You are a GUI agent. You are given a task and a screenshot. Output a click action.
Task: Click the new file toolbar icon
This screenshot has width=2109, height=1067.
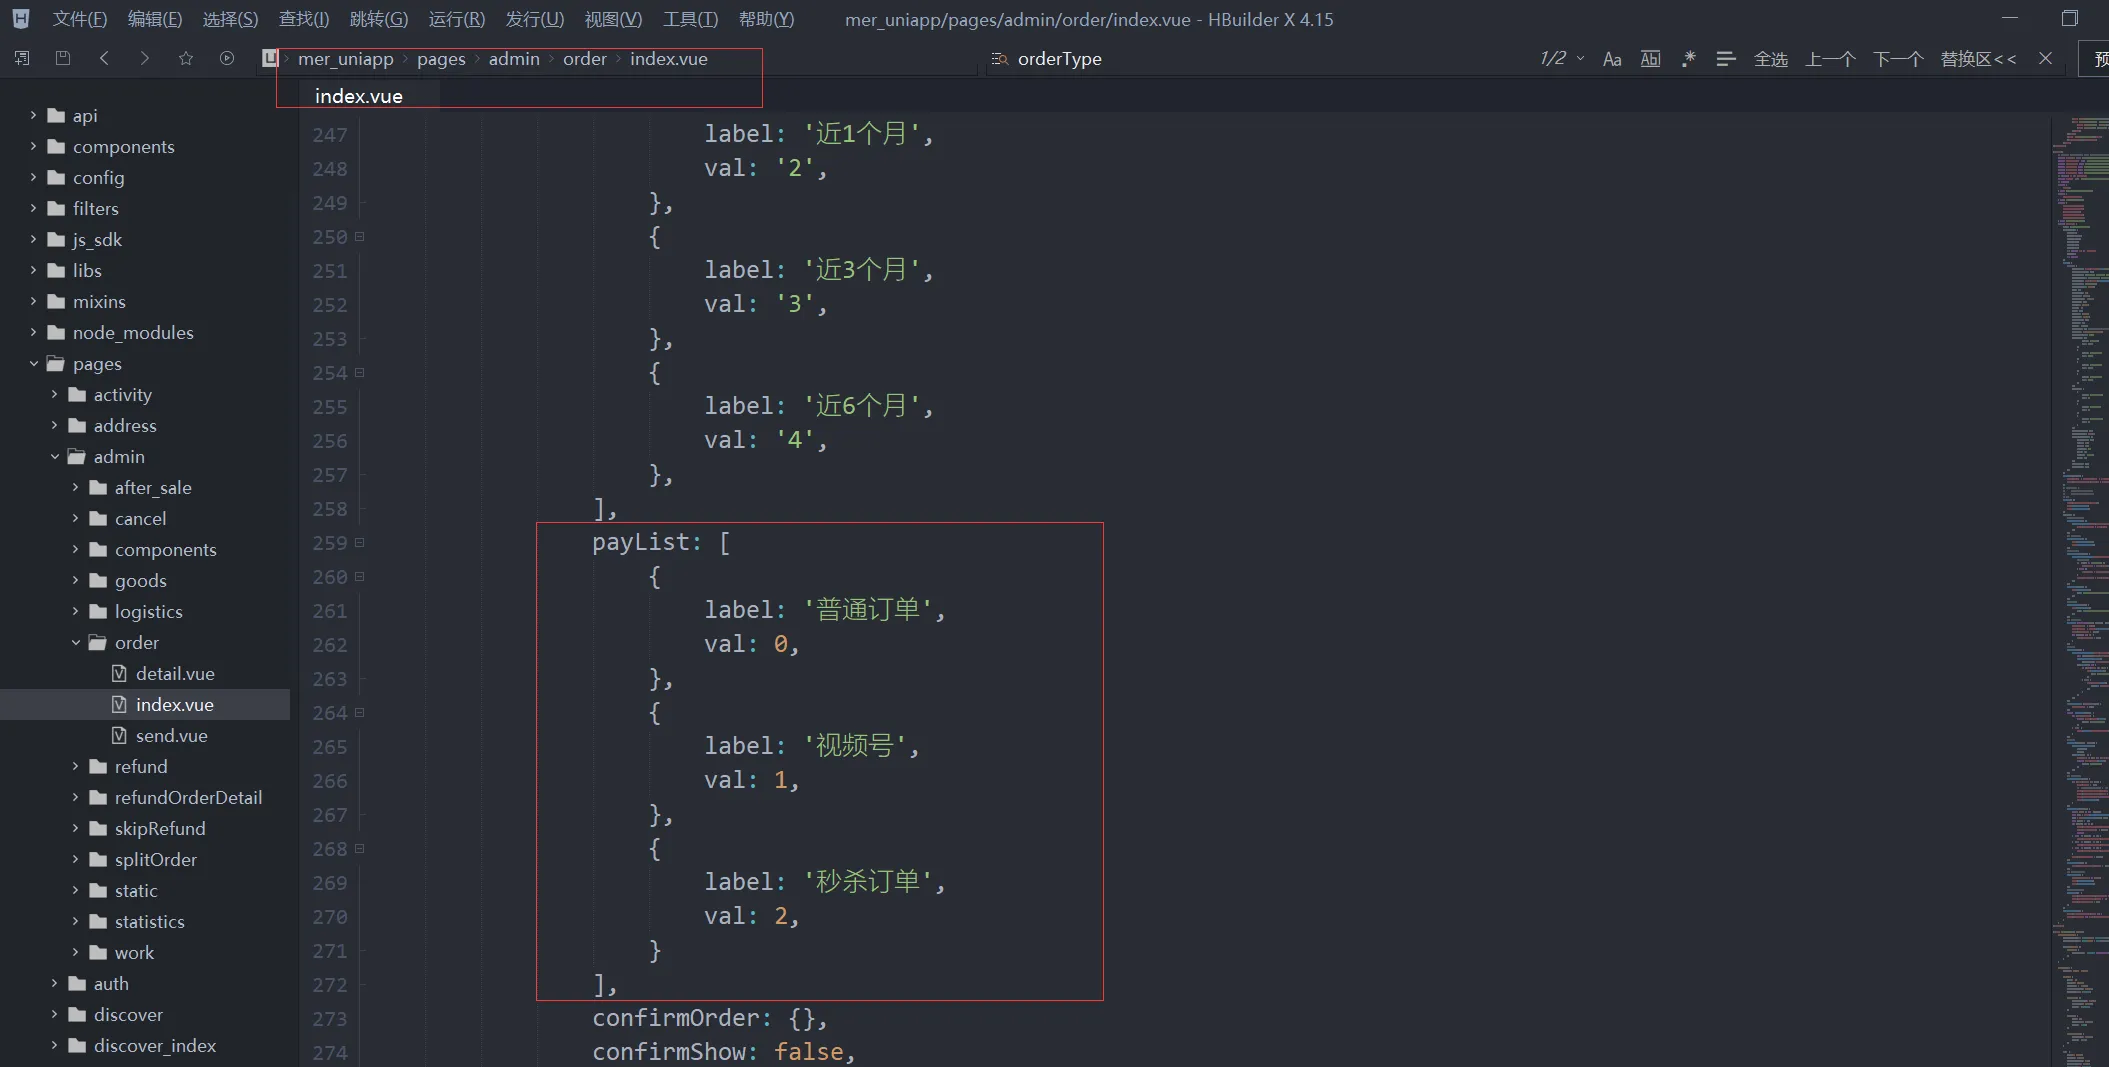click(x=22, y=58)
